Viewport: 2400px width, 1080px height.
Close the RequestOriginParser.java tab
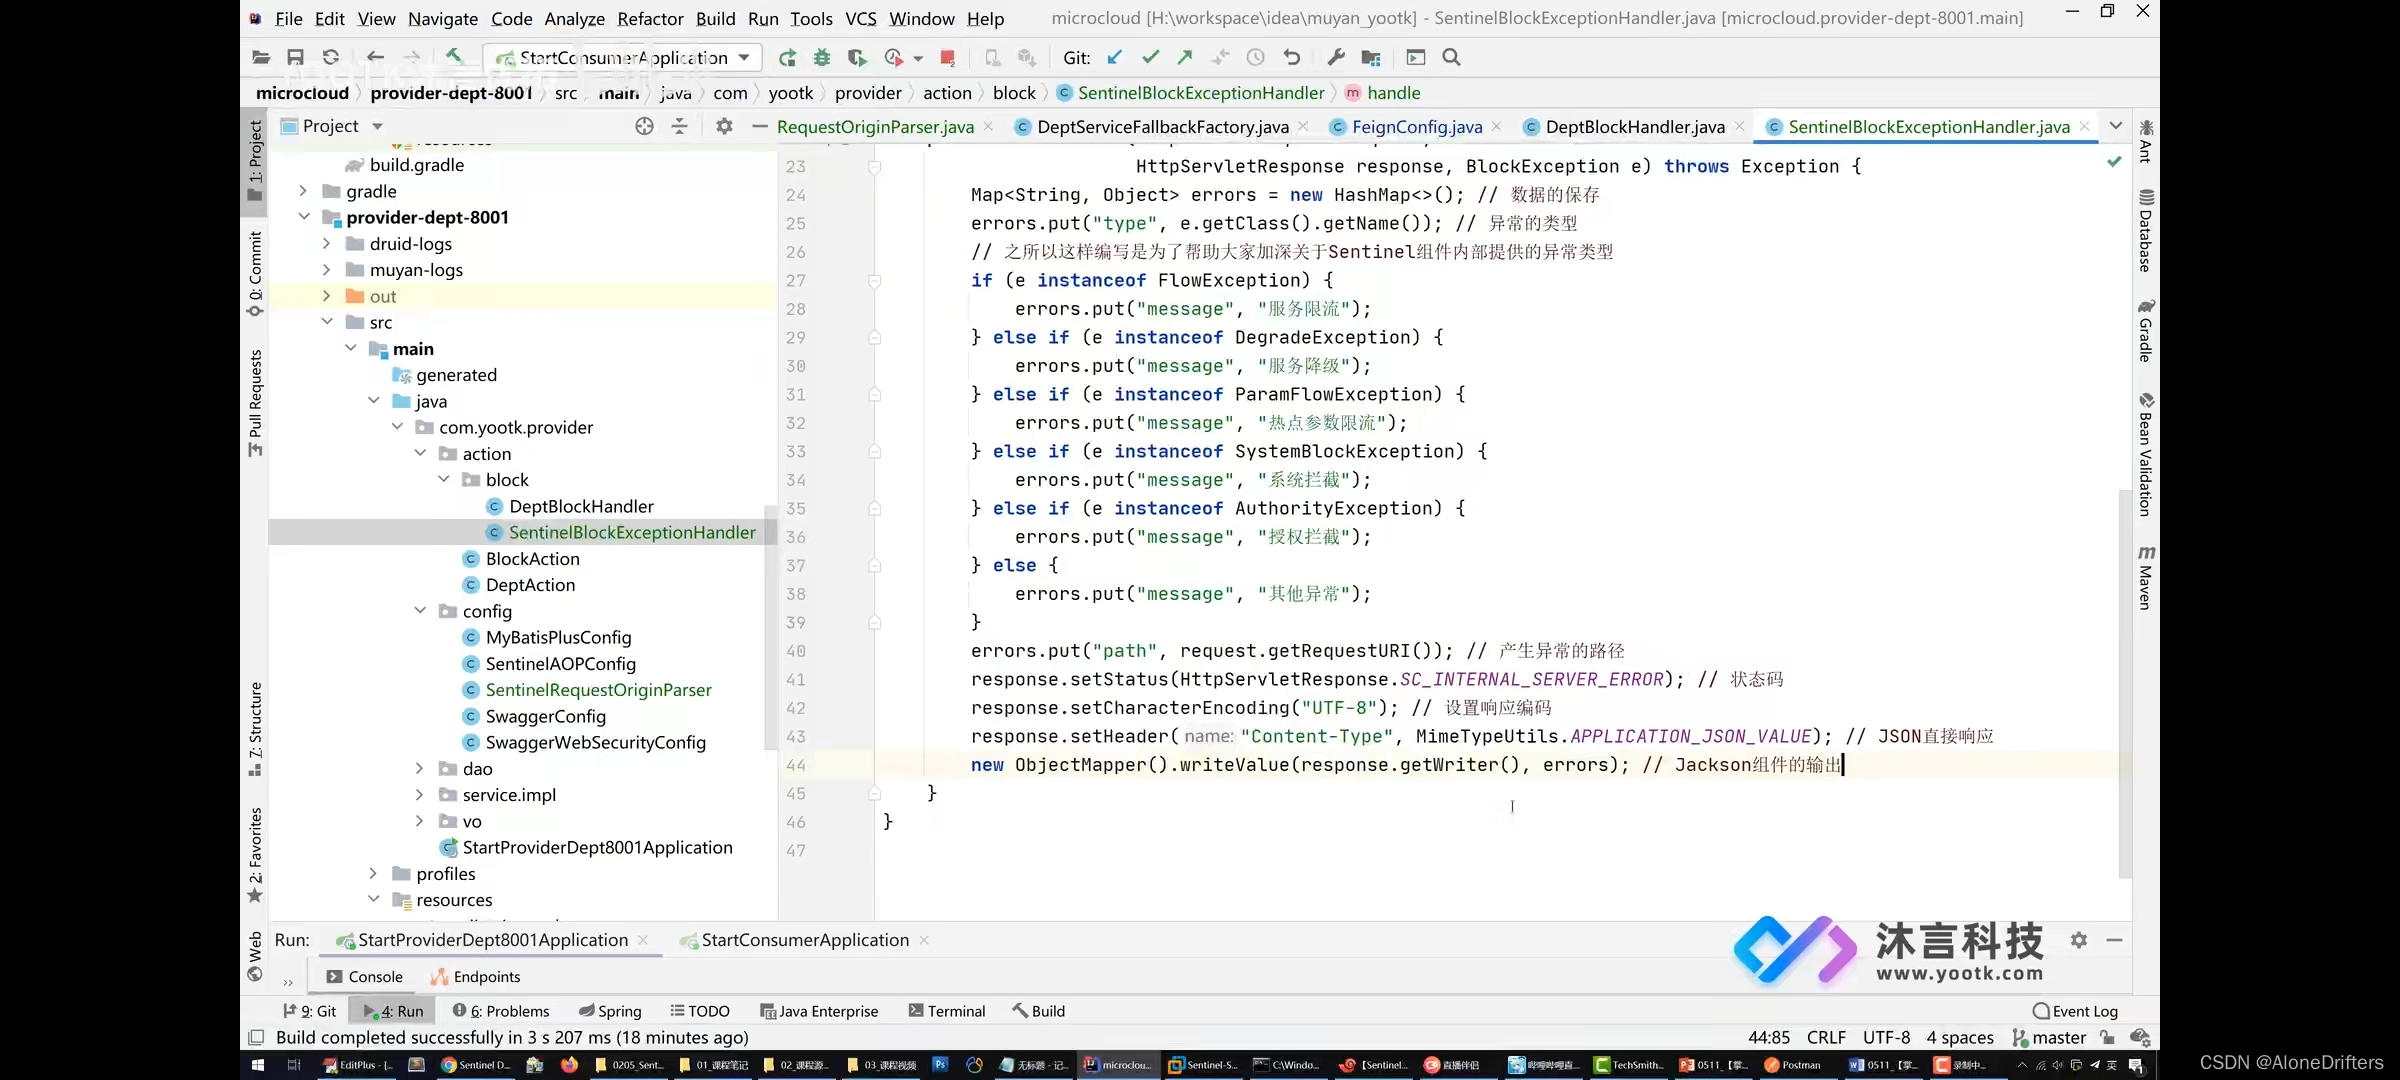(x=988, y=126)
